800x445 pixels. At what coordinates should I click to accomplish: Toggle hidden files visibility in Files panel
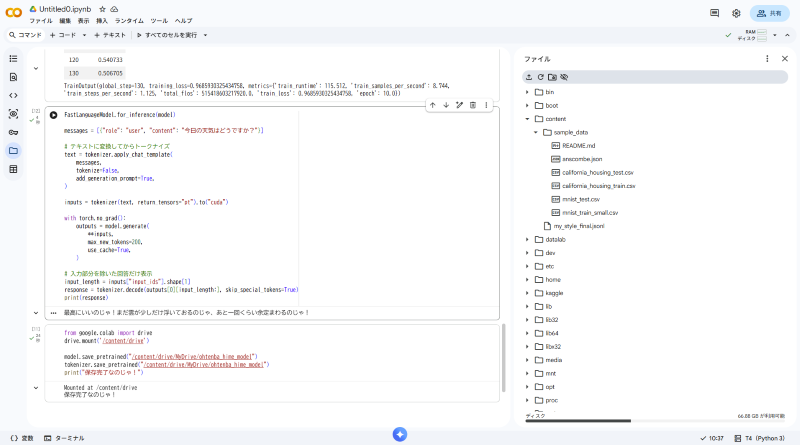pyautogui.click(x=564, y=76)
